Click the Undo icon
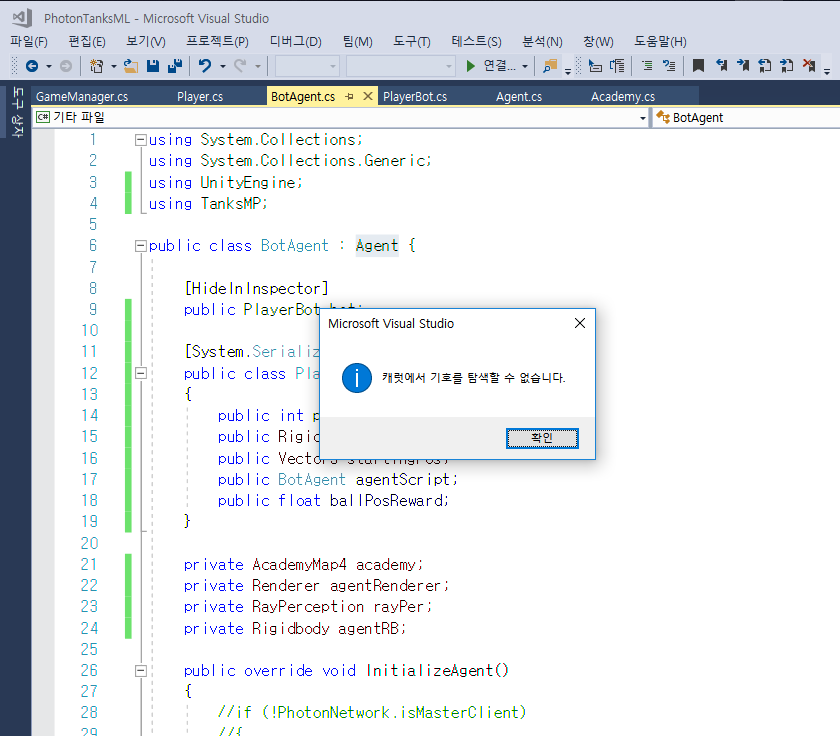 click(203, 67)
